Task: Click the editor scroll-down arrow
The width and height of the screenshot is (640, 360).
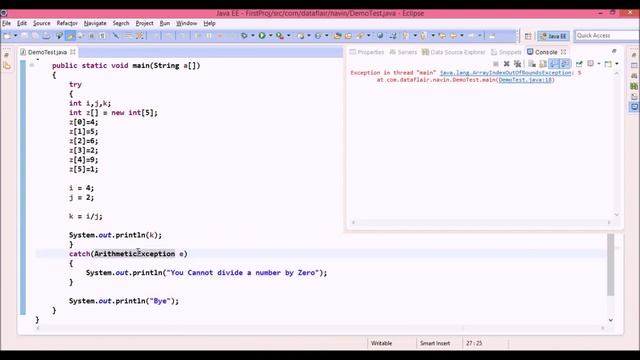Action: (x=611, y=320)
